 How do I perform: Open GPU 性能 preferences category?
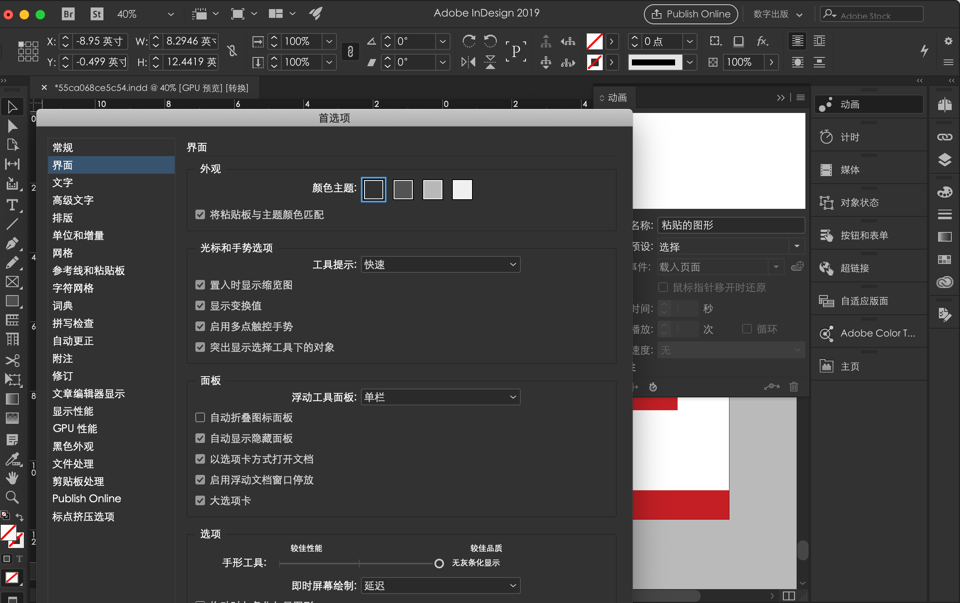click(x=75, y=429)
